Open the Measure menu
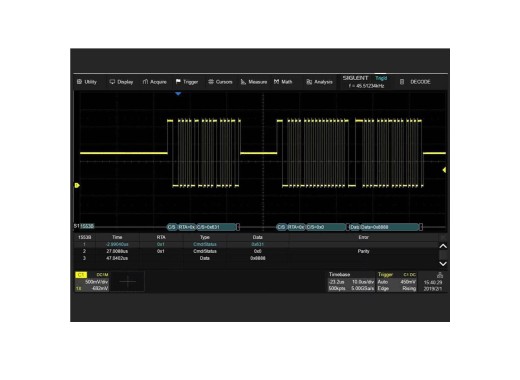 point(254,82)
